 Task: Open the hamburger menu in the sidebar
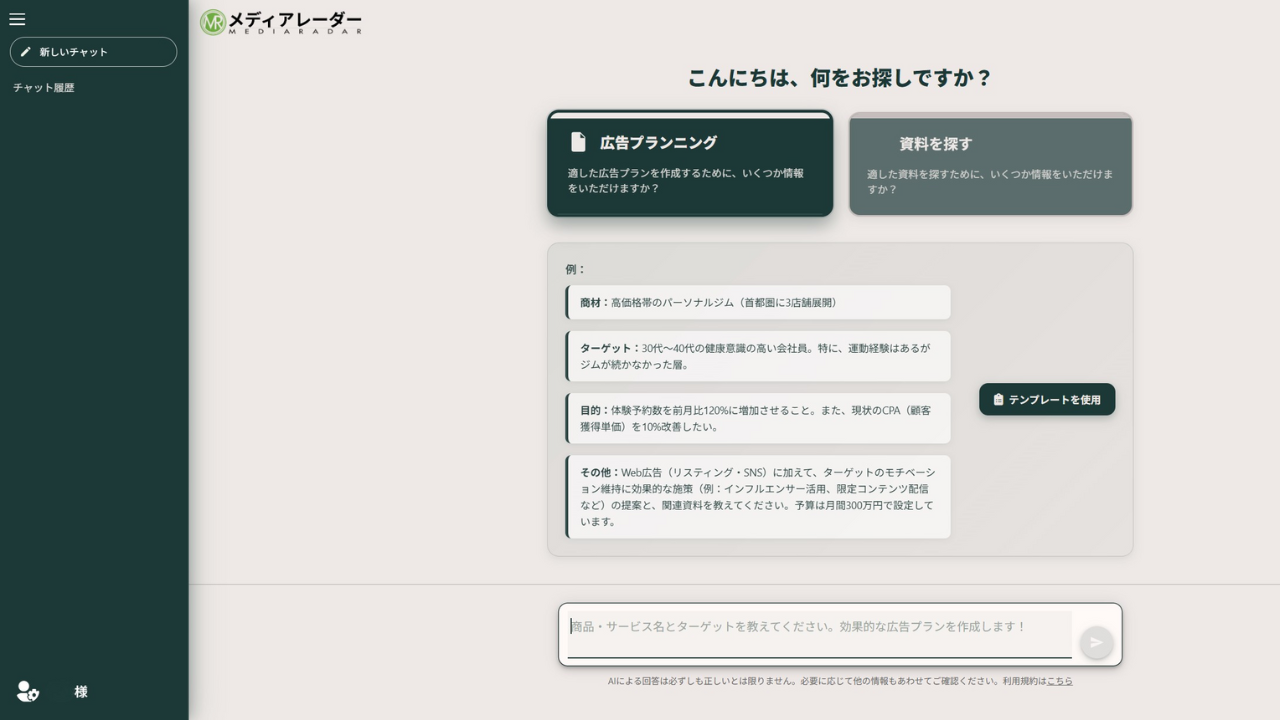(x=17, y=19)
